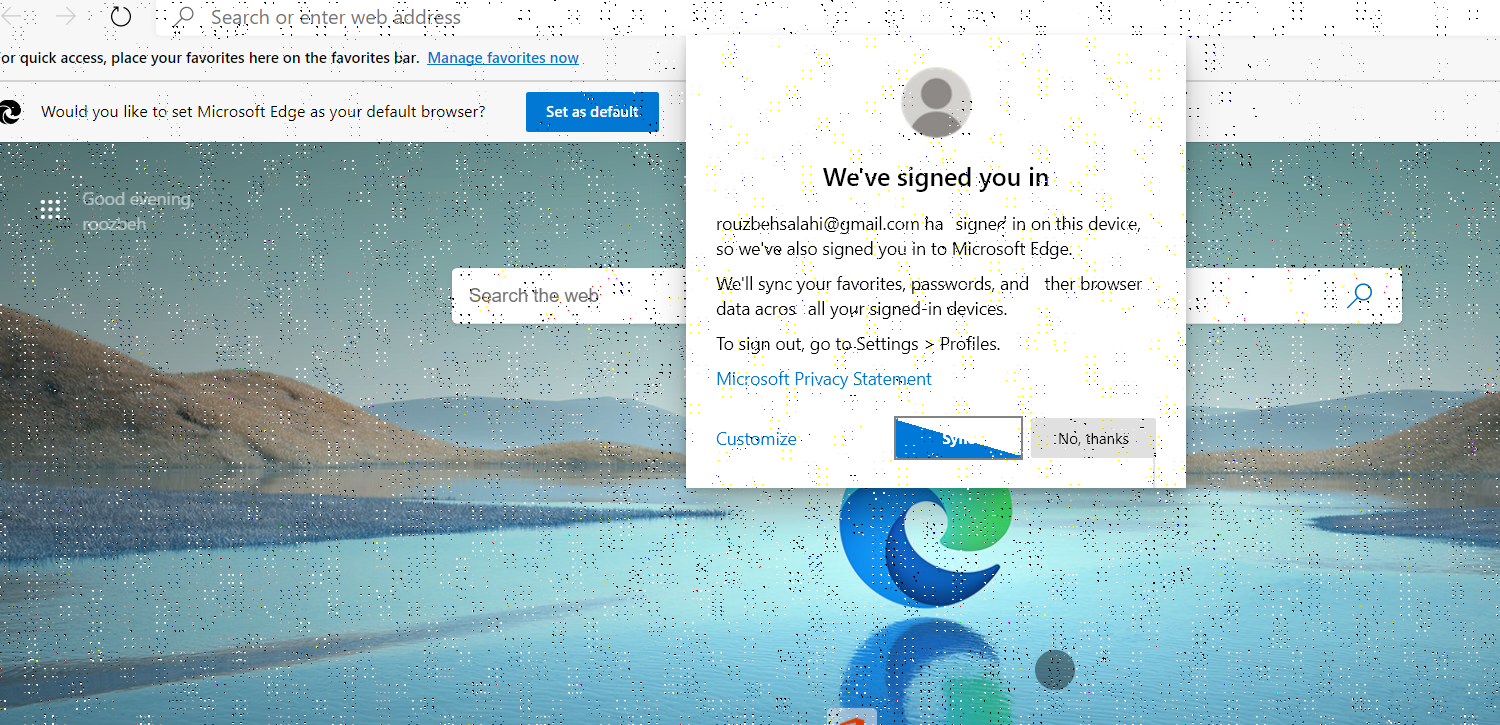This screenshot has height=725, width=1500.
Task: Dismiss the dialog with No, thanks
Action: (1092, 438)
